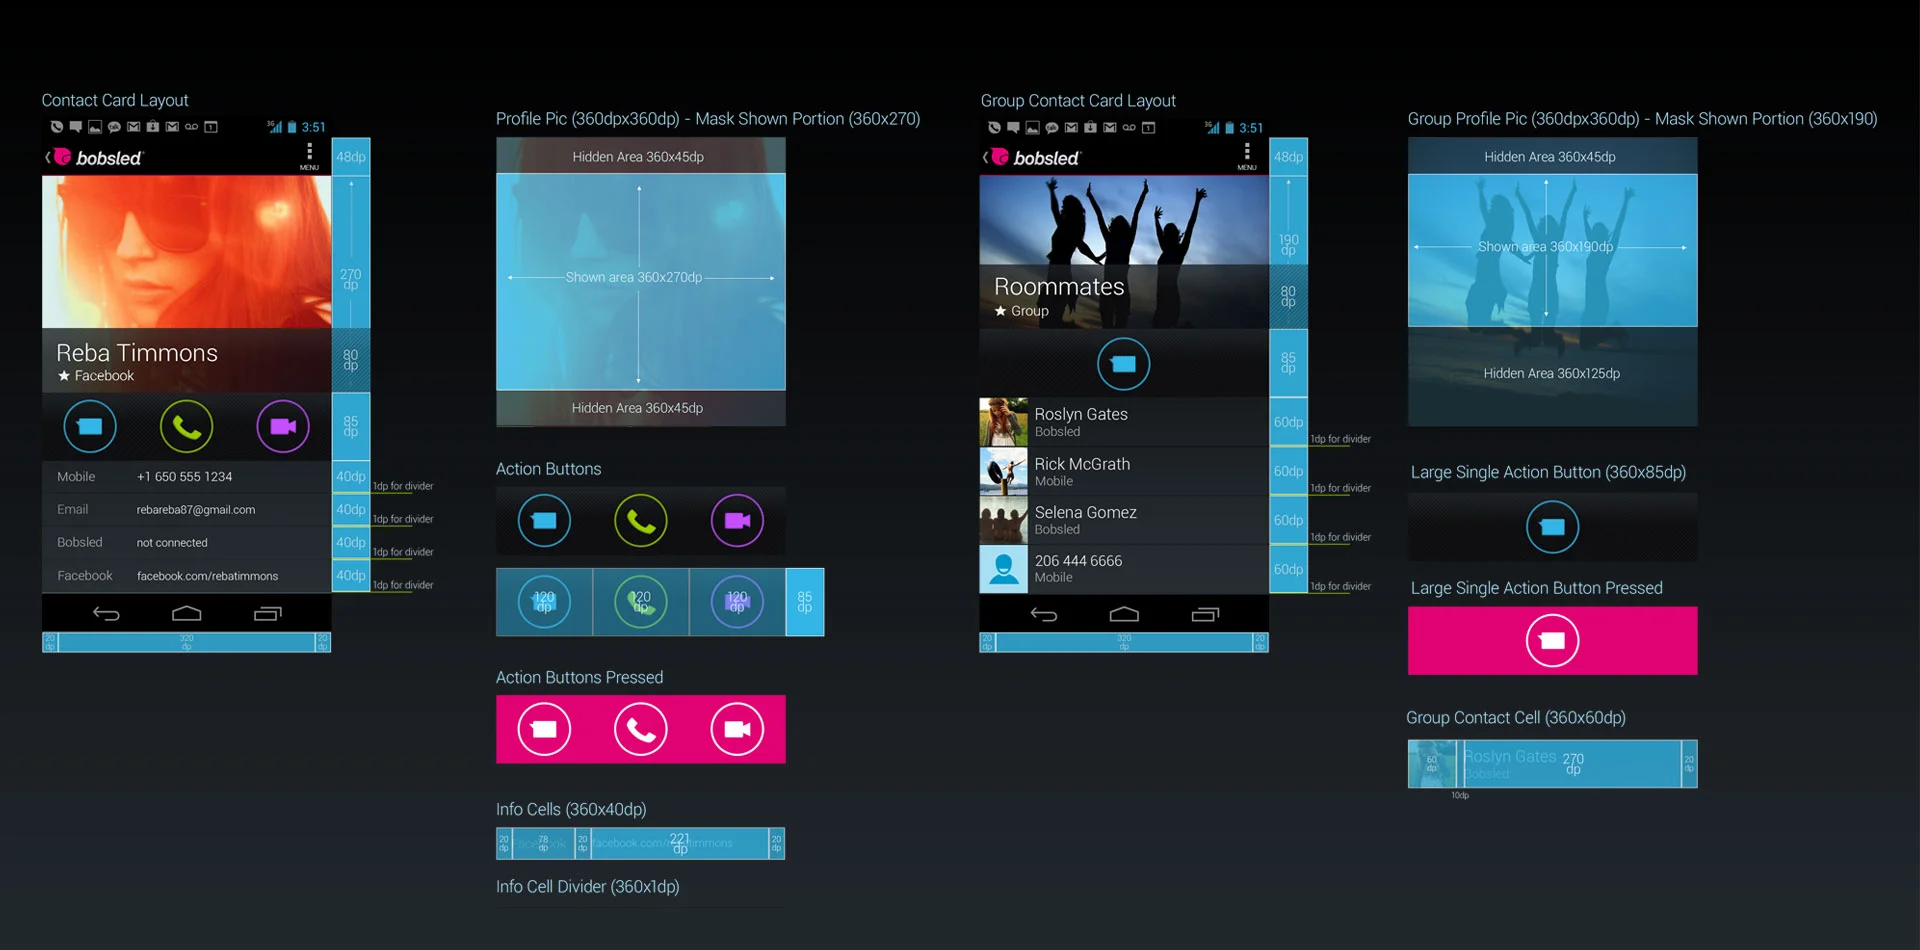Viewport: 1920px width, 950px height.
Task: Tap the recent apps button under Contact Card
Action: (x=268, y=614)
